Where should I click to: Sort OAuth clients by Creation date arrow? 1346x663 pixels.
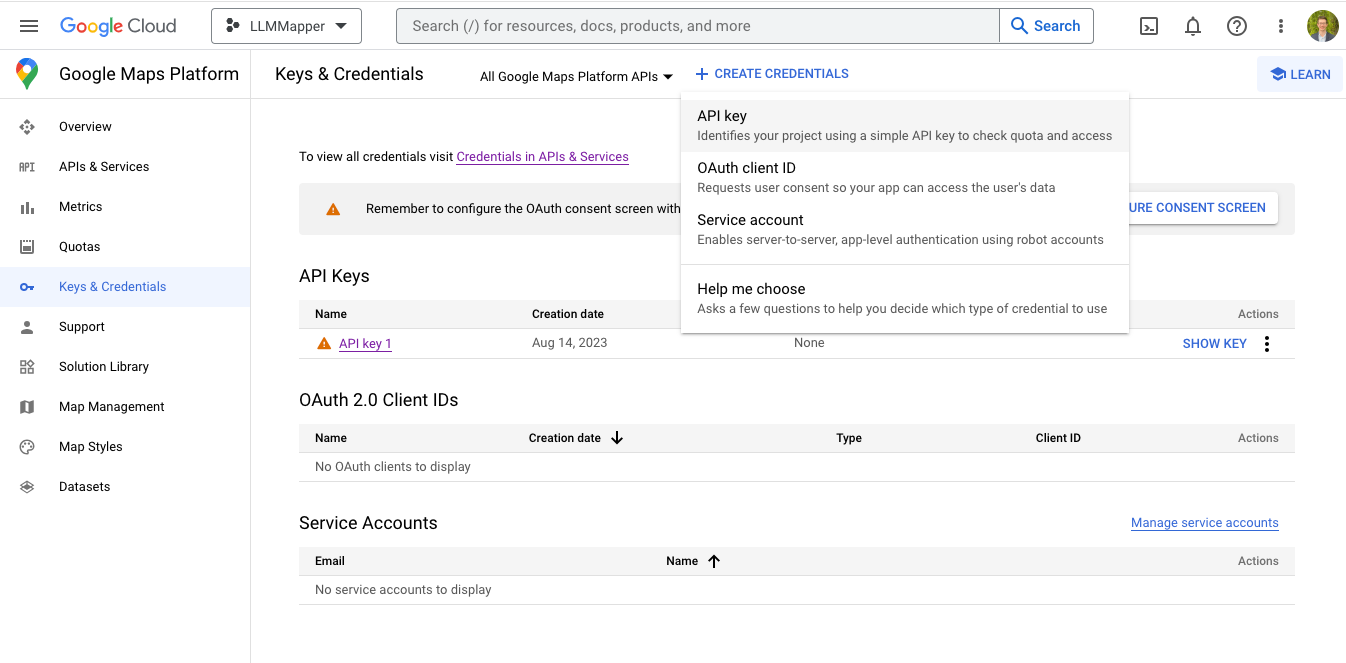[x=617, y=438]
